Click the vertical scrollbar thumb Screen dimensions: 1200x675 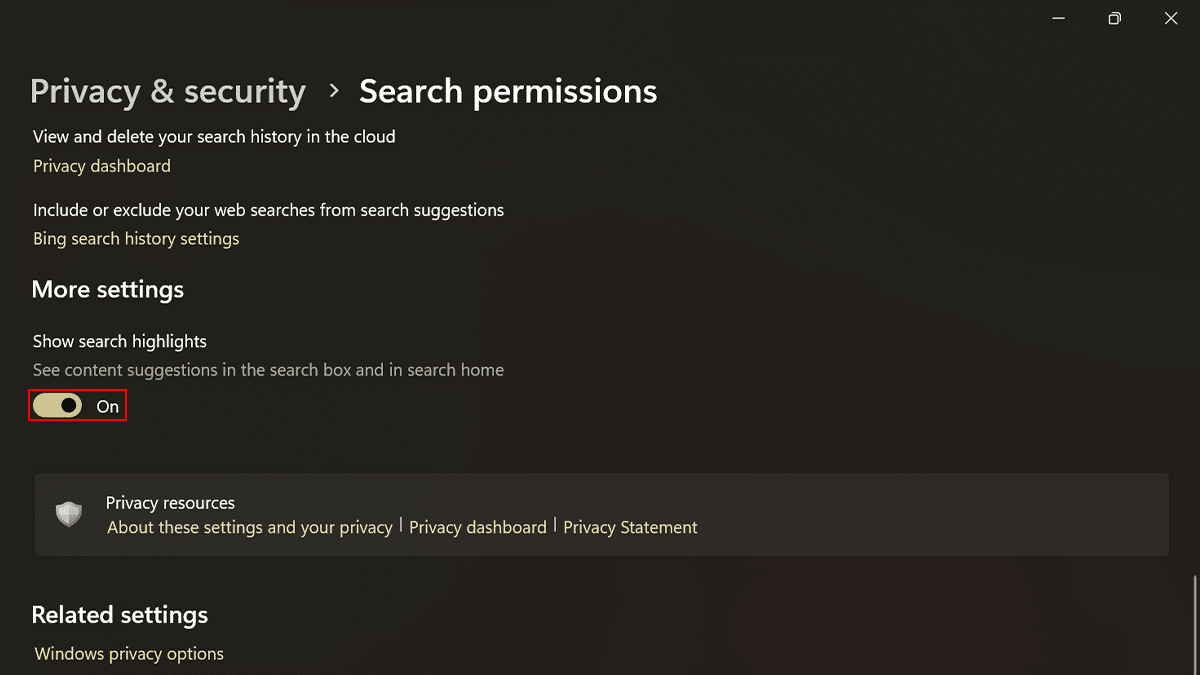coord(1195,625)
